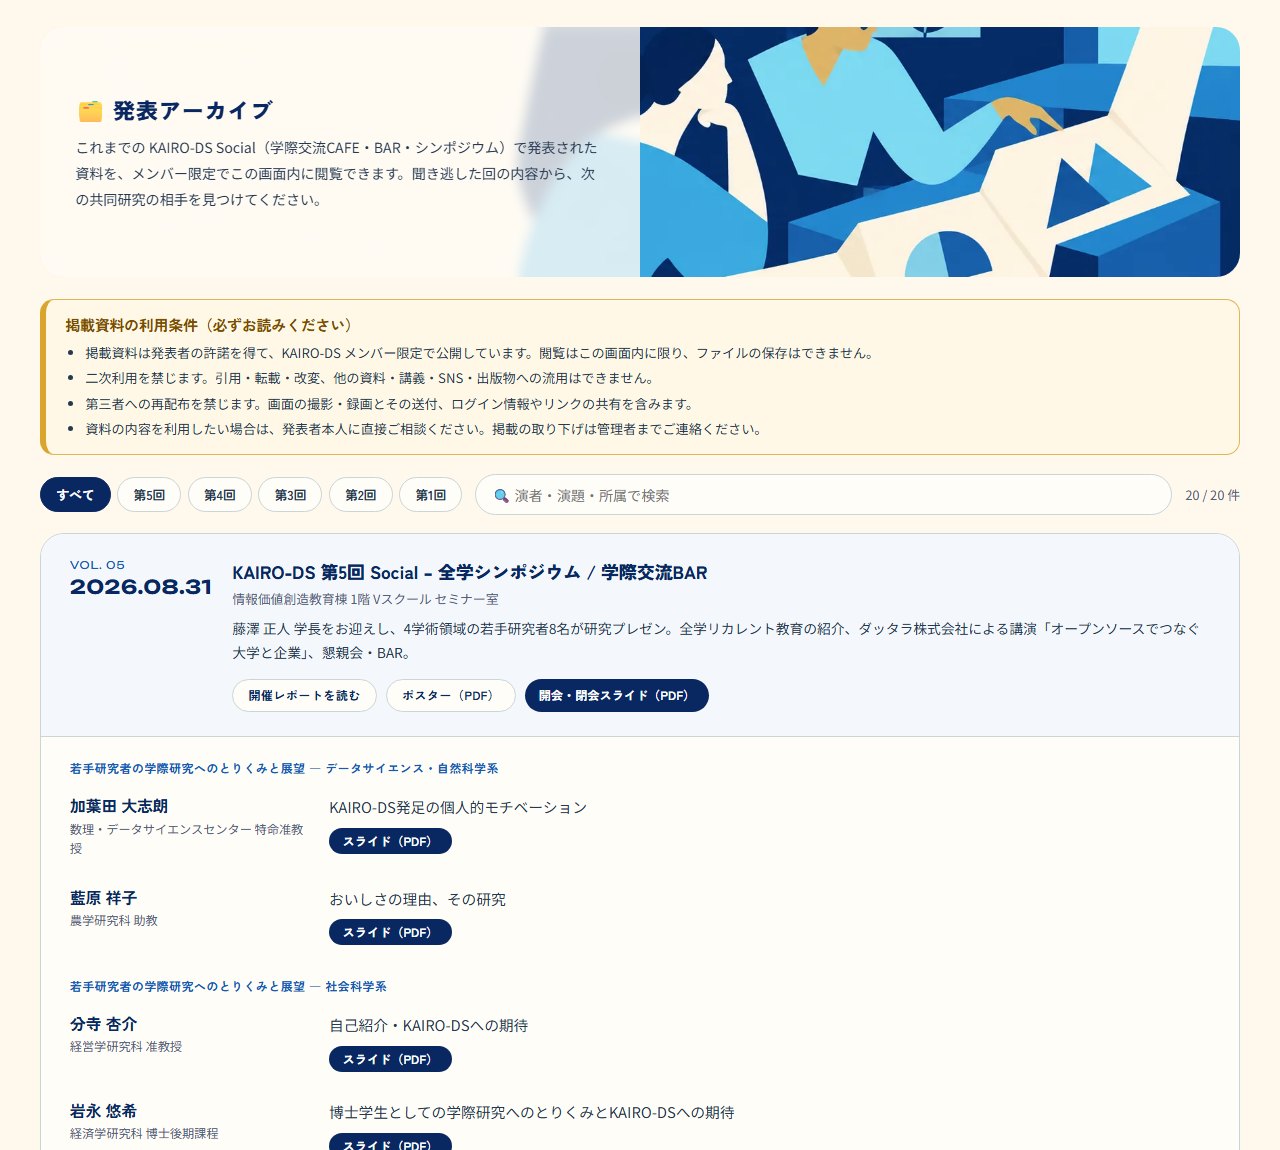The image size is (1280, 1150).
Task: Choose the 第1回 filter
Action: [x=431, y=495]
